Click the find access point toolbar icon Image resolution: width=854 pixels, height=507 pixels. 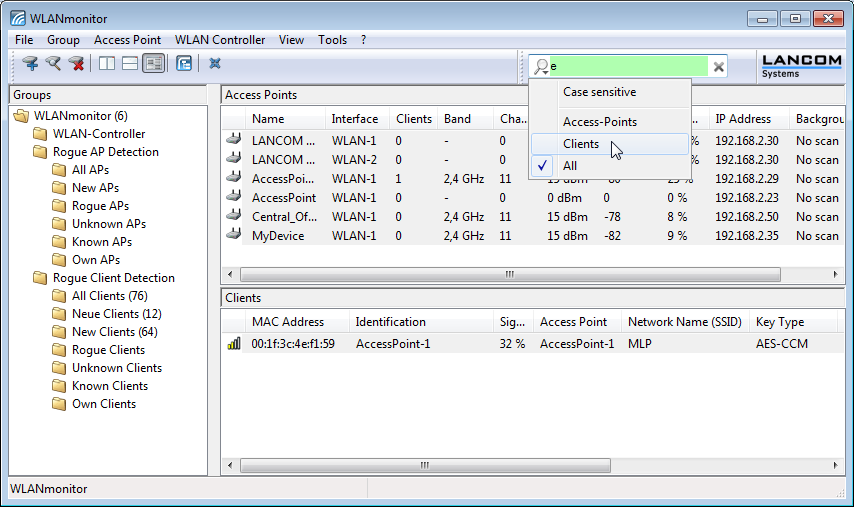click(x=53, y=64)
